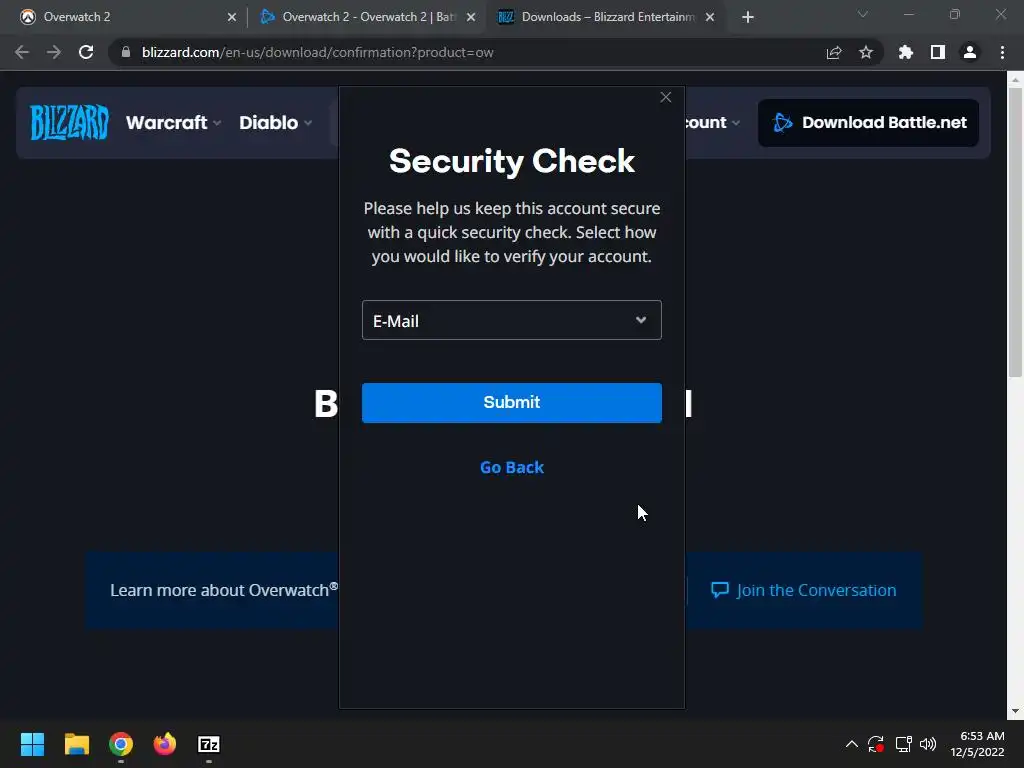Screen dimensions: 1024x768
Task: Click the blue Submit button
Action: [511, 402]
